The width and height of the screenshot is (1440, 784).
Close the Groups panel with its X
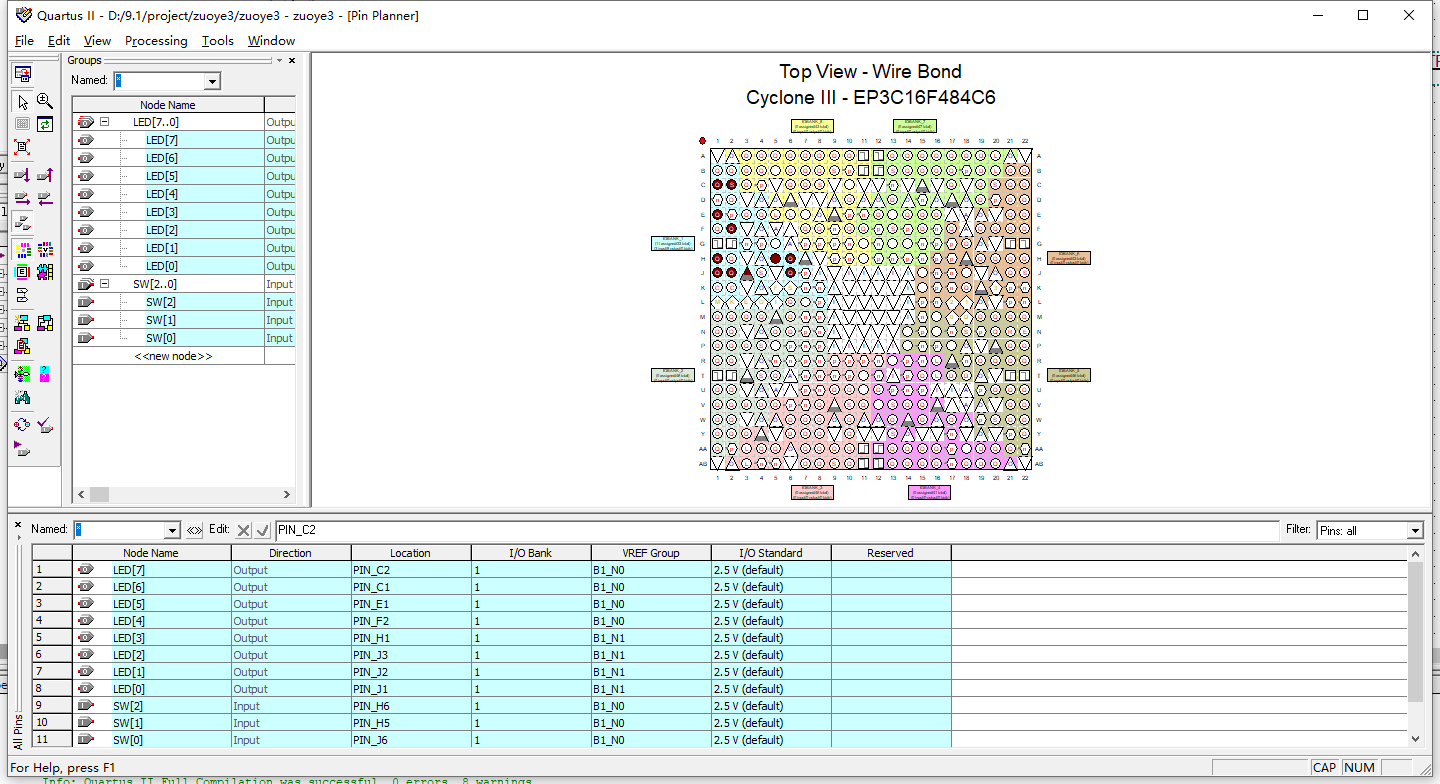[292, 61]
